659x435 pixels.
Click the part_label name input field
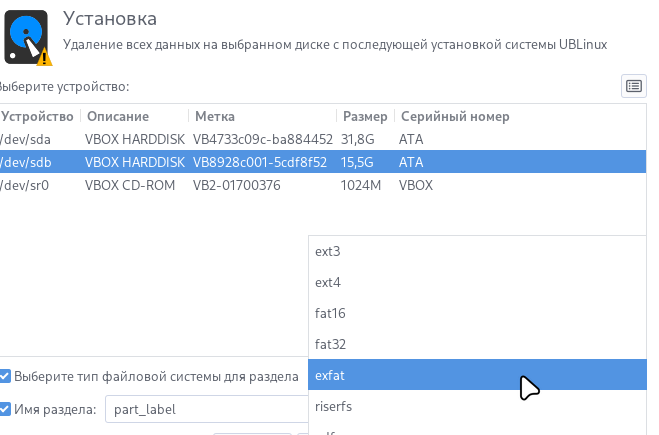click(x=205, y=409)
